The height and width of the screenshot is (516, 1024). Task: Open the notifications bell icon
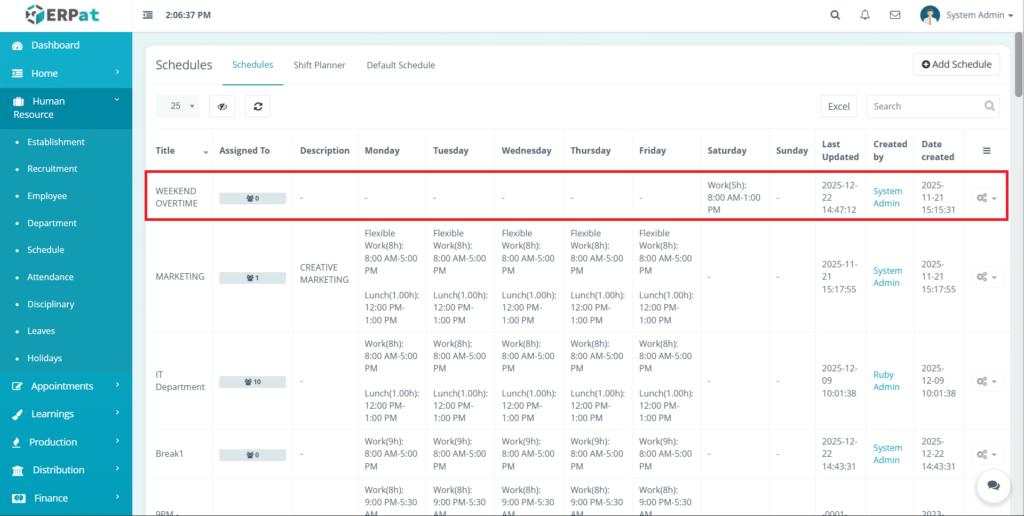click(865, 15)
